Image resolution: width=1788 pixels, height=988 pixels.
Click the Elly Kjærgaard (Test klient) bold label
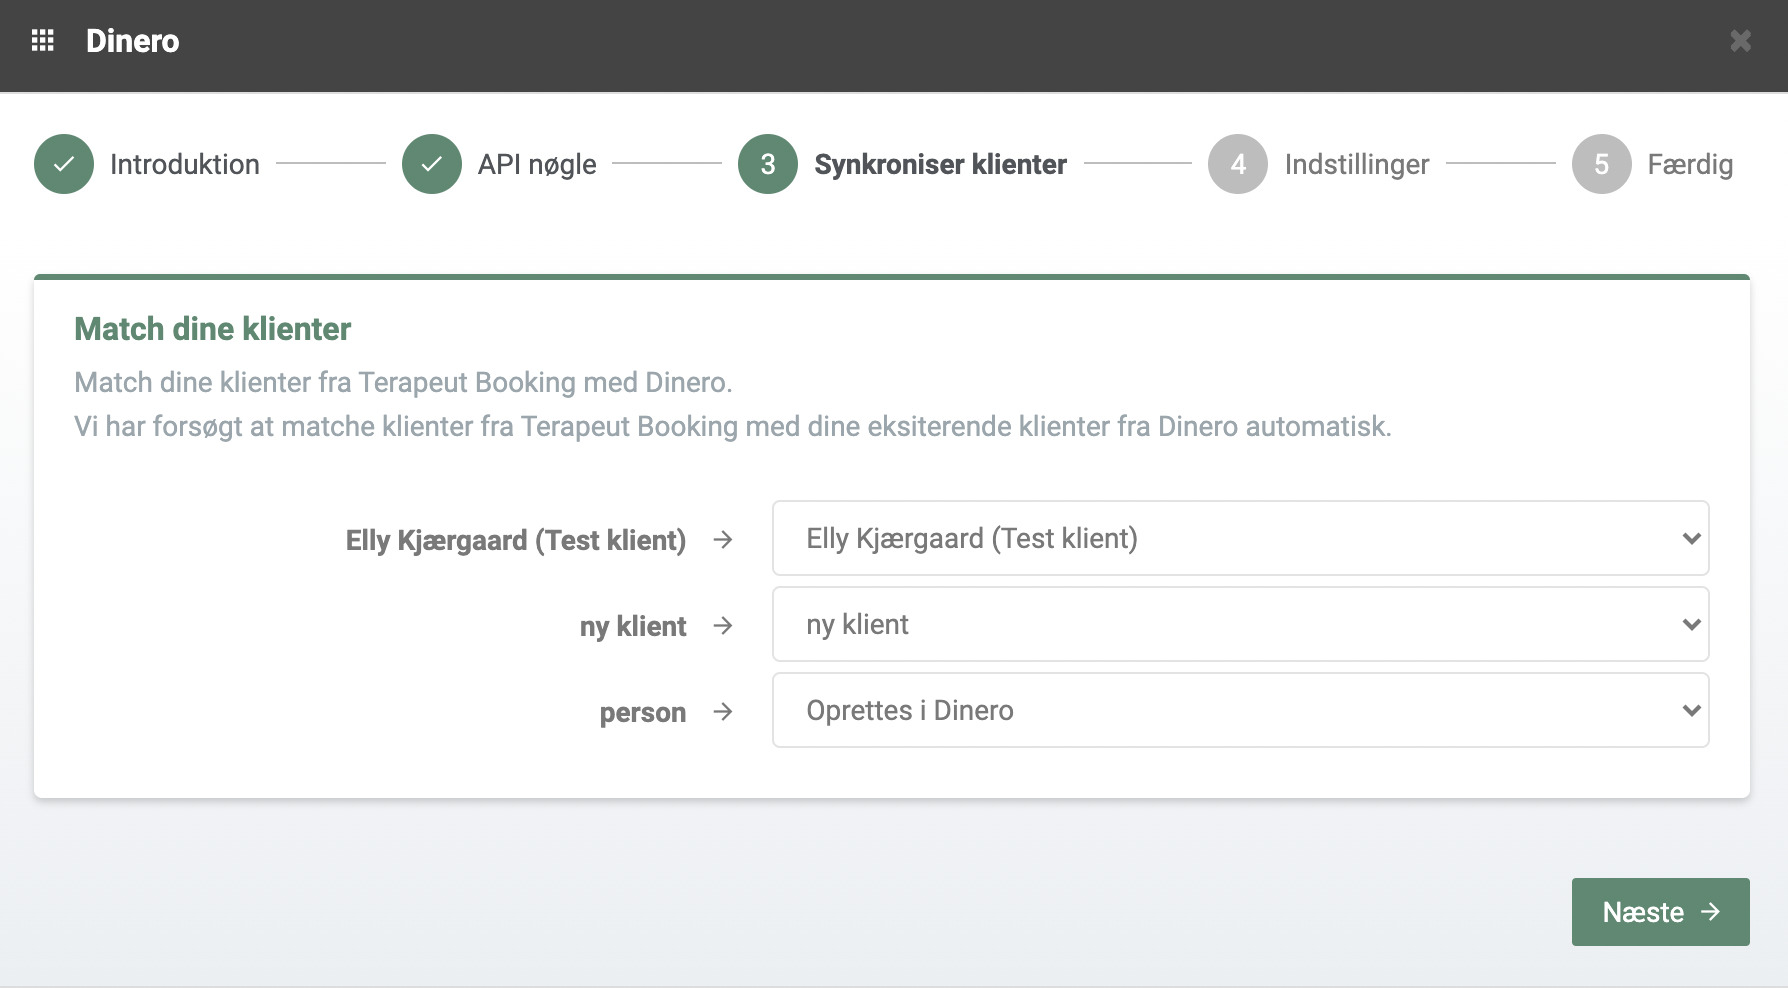516,540
